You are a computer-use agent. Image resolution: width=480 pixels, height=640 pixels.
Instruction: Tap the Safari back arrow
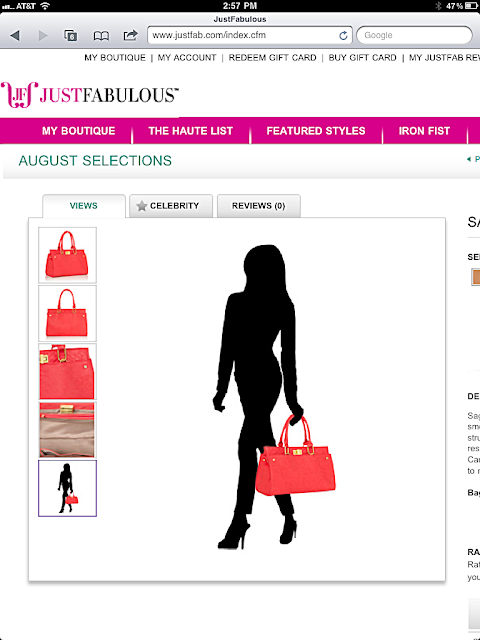15,36
